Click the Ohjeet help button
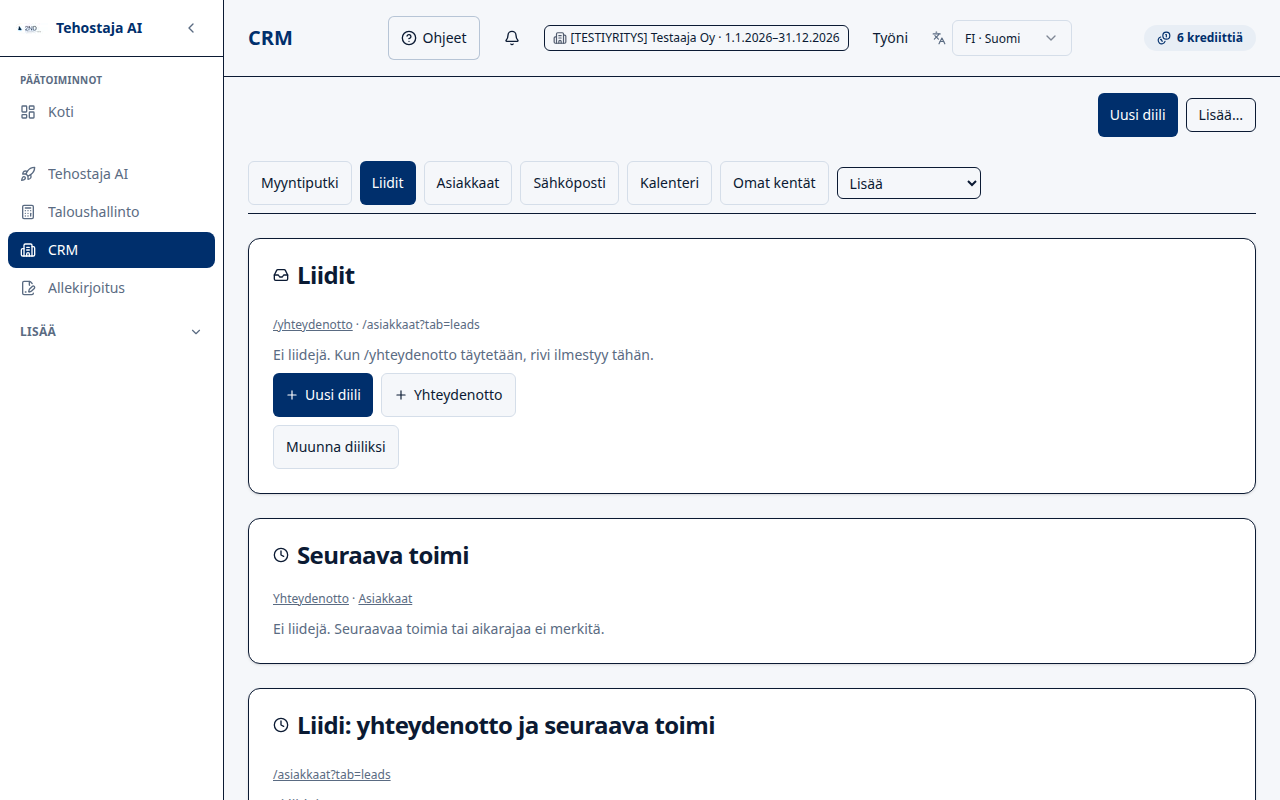Screen dimensions: 1280x800 click(434, 38)
